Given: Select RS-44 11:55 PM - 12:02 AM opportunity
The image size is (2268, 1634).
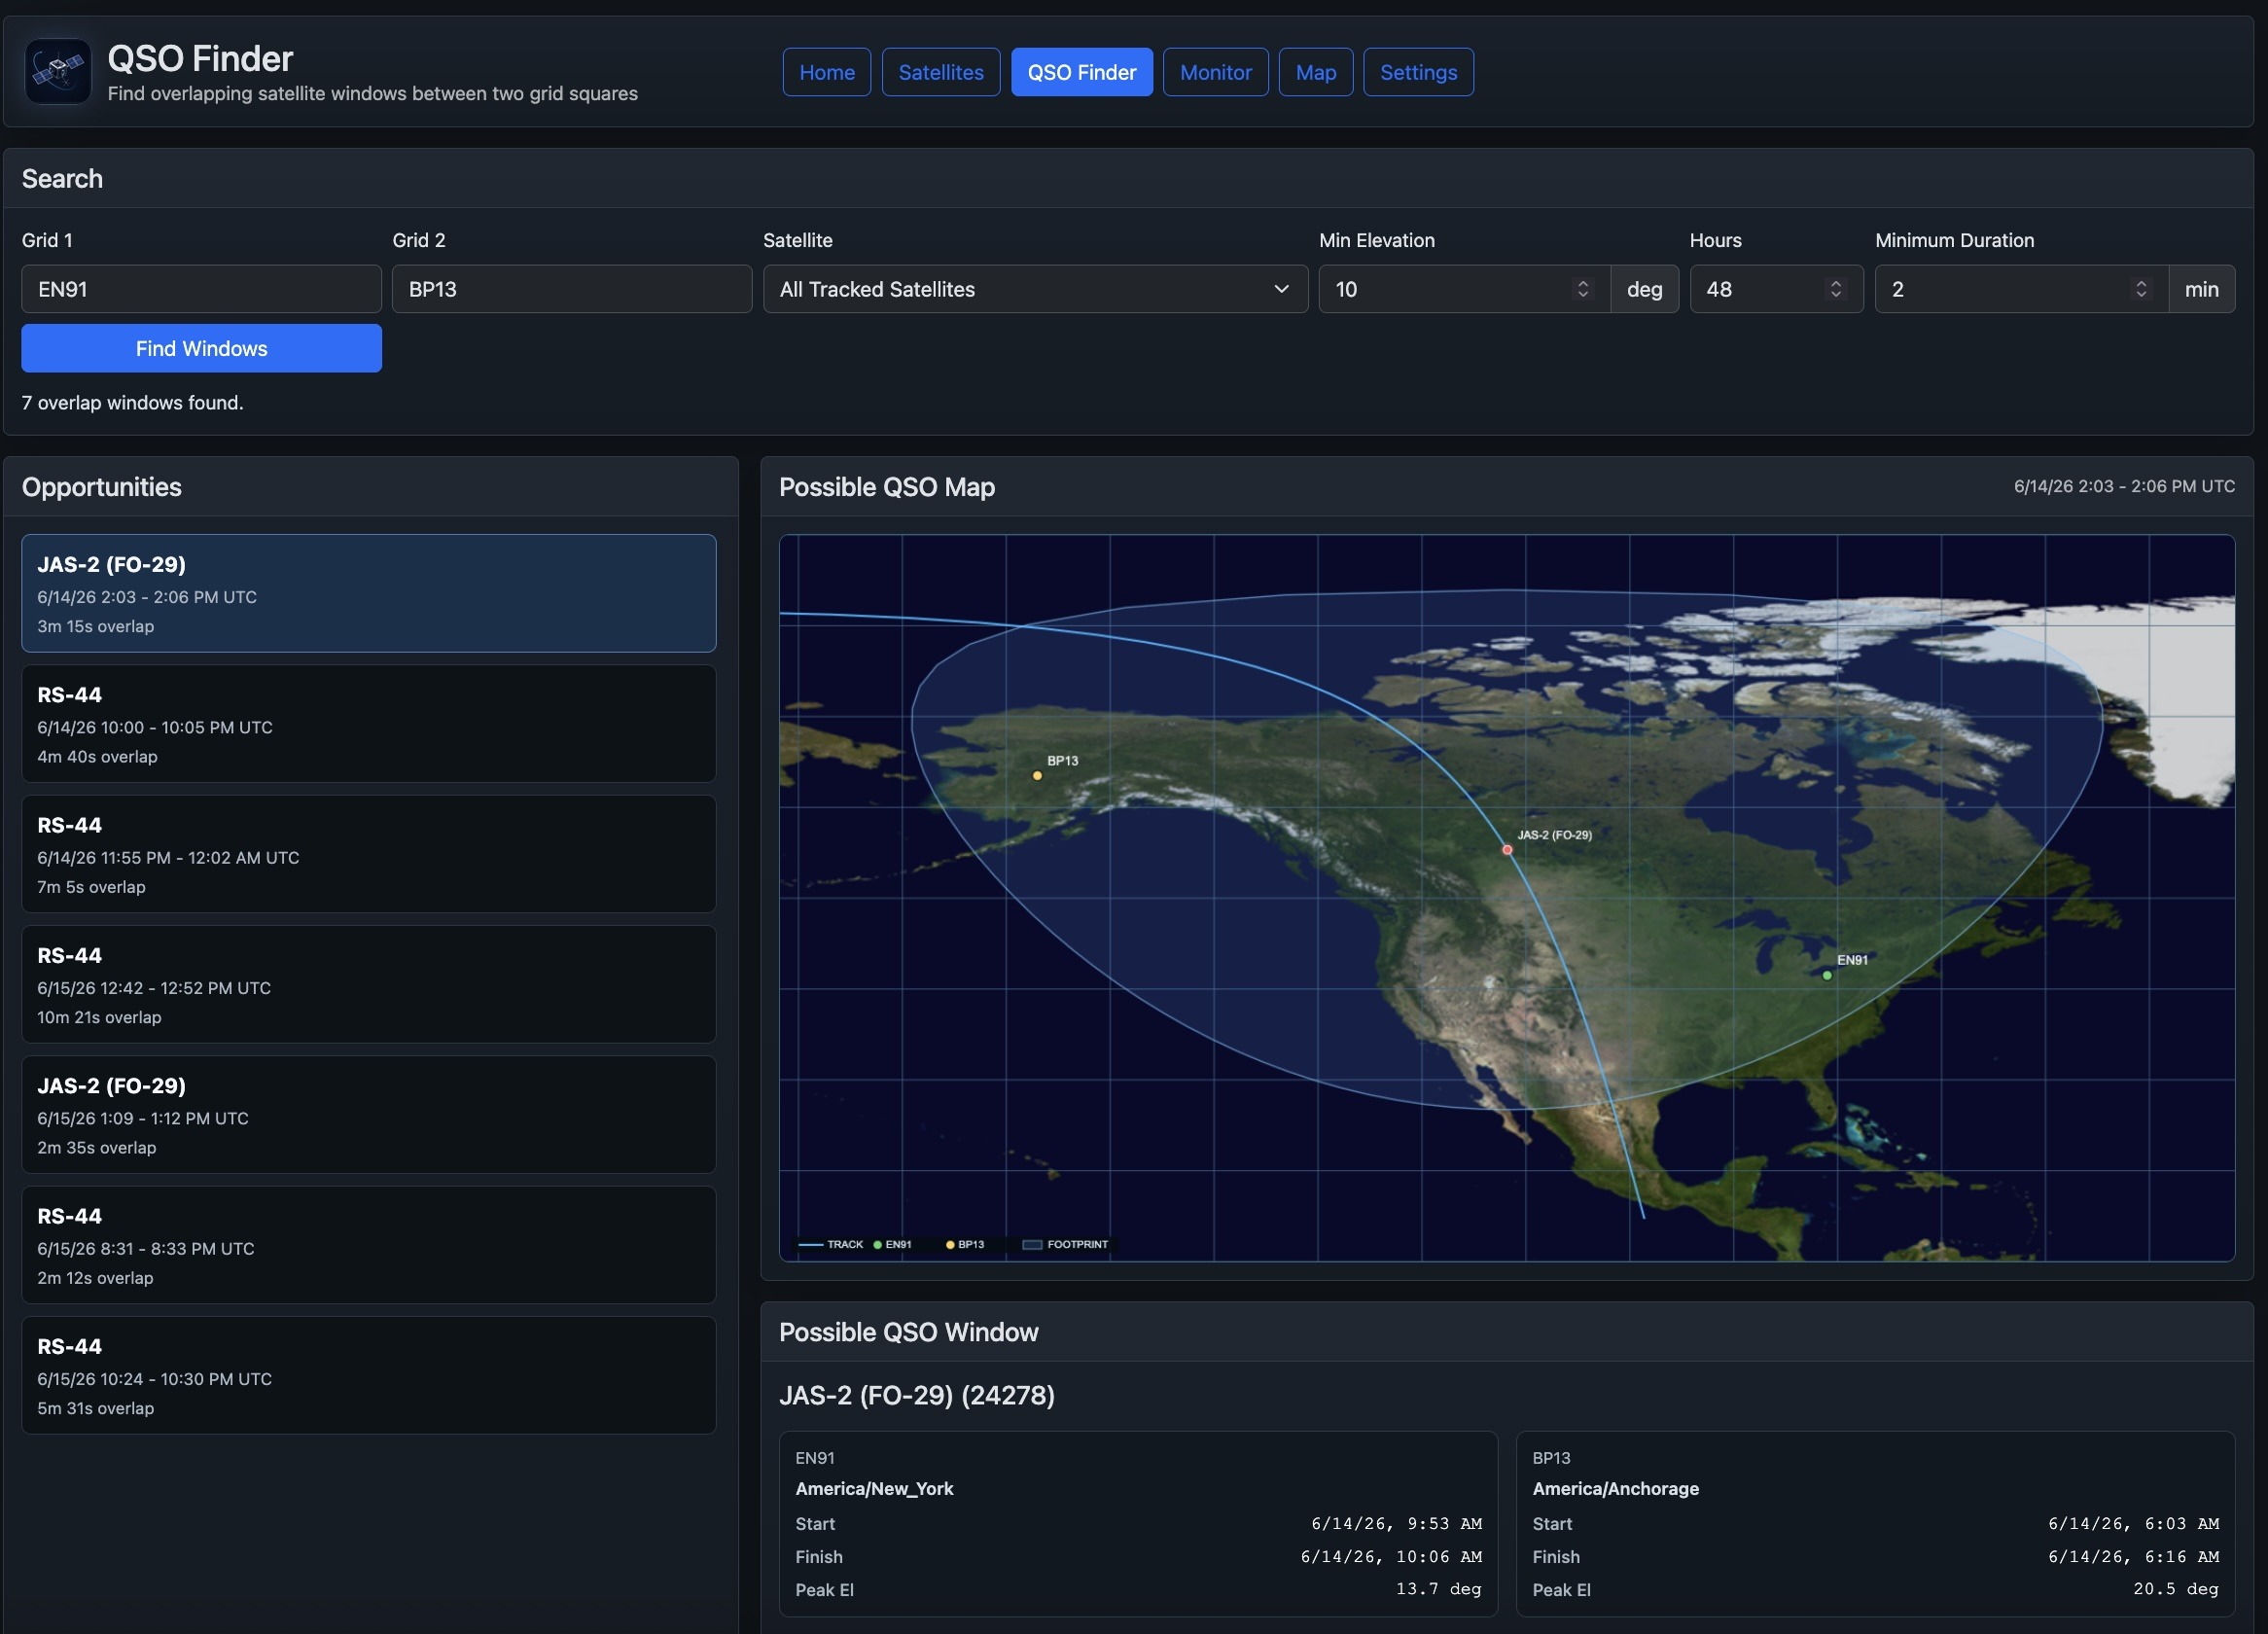Looking at the screenshot, I should click(369, 854).
